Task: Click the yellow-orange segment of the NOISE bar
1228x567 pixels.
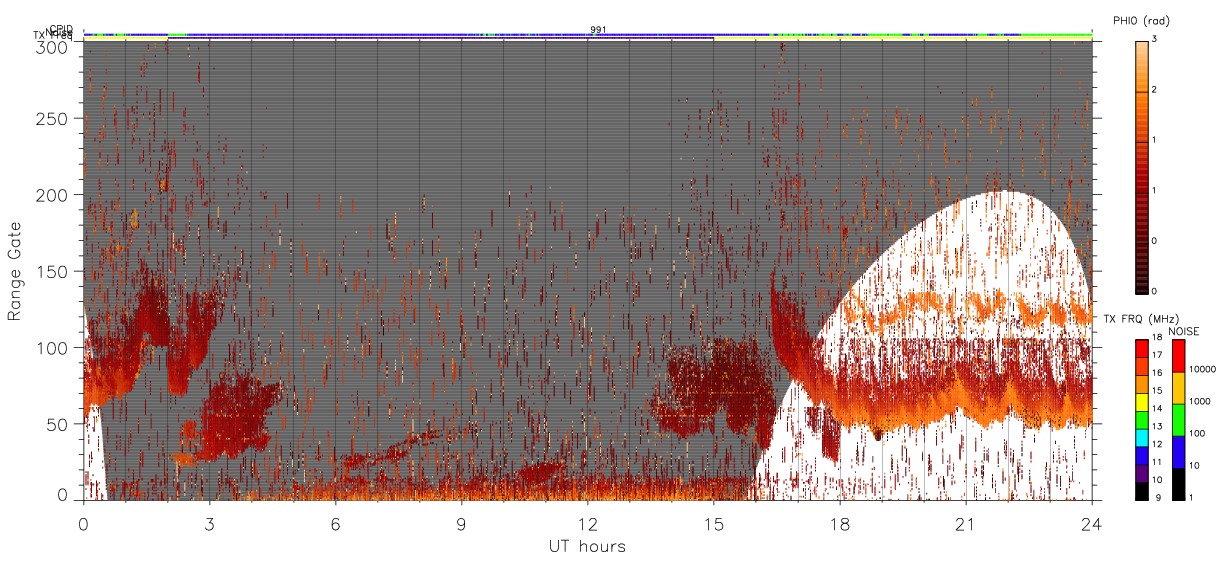Action: point(1179,388)
